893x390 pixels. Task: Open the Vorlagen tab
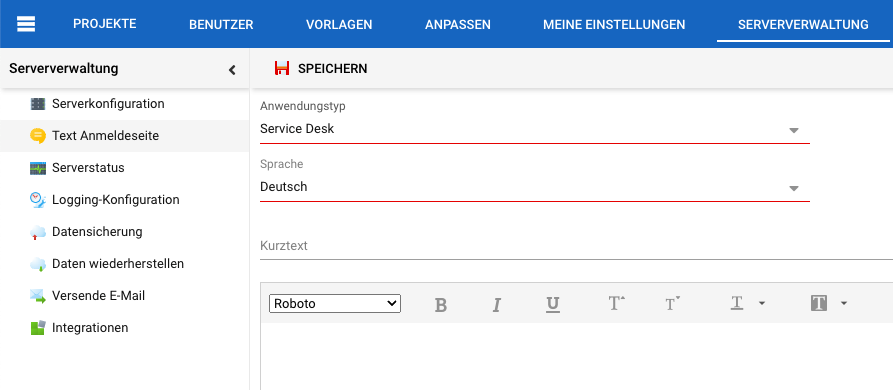(339, 24)
